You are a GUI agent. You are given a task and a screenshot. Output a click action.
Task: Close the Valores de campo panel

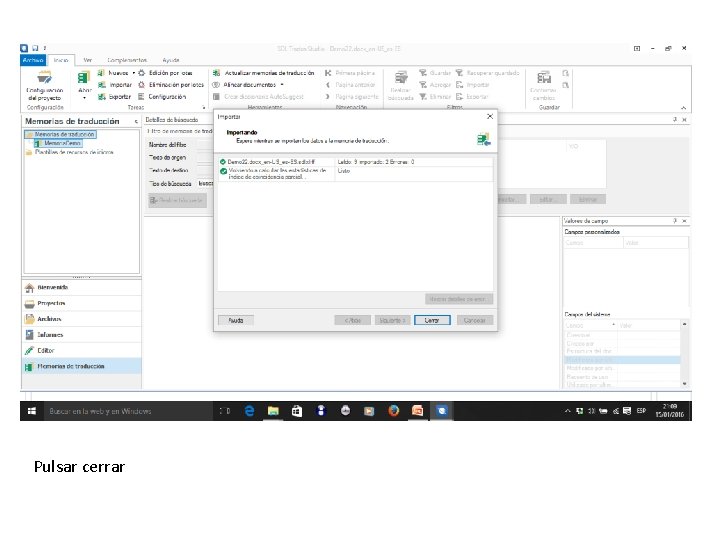pos(684,221)
